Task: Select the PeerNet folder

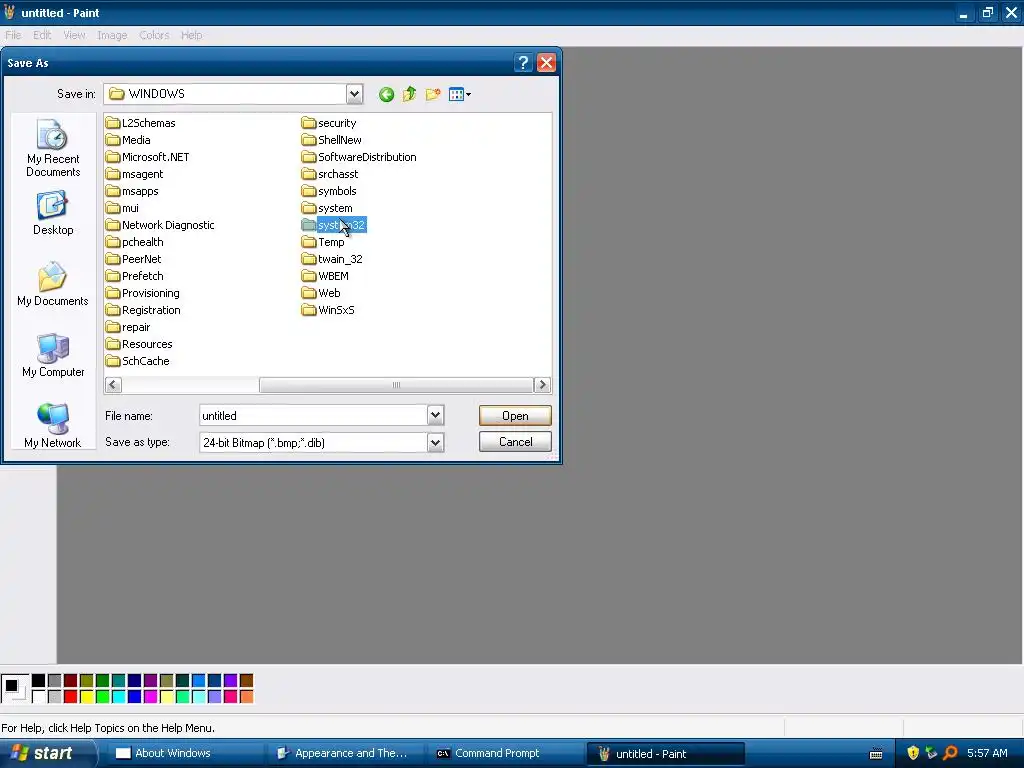Action: (x=133, y=259)
